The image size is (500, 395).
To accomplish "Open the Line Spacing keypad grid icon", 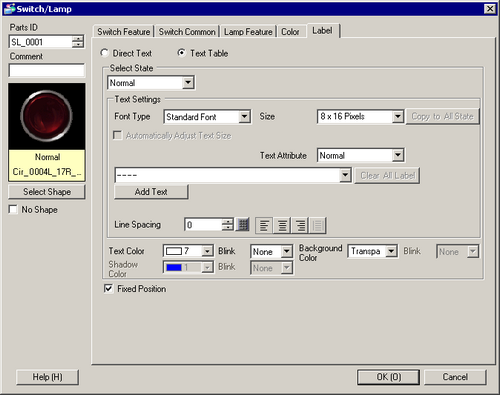I will pyautogui.click(x=243, y=225).
